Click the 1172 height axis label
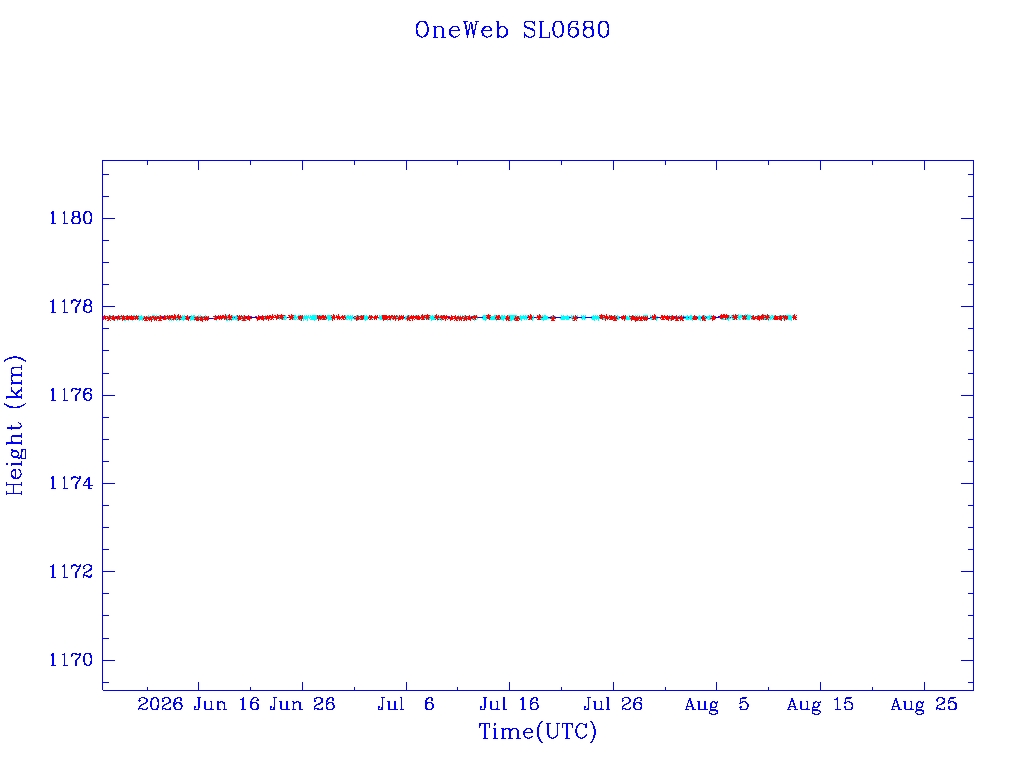Screen dimensions: 1024x768 (x=71, y=571)
